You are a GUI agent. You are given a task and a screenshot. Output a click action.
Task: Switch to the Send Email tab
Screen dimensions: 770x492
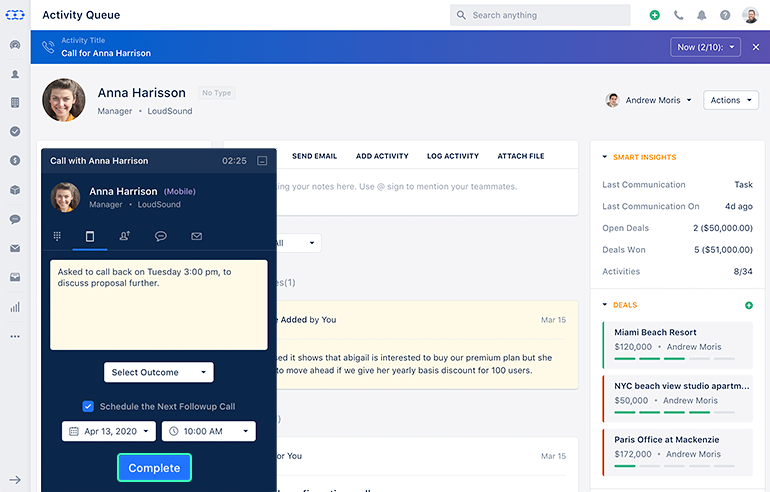pos(314,156)
